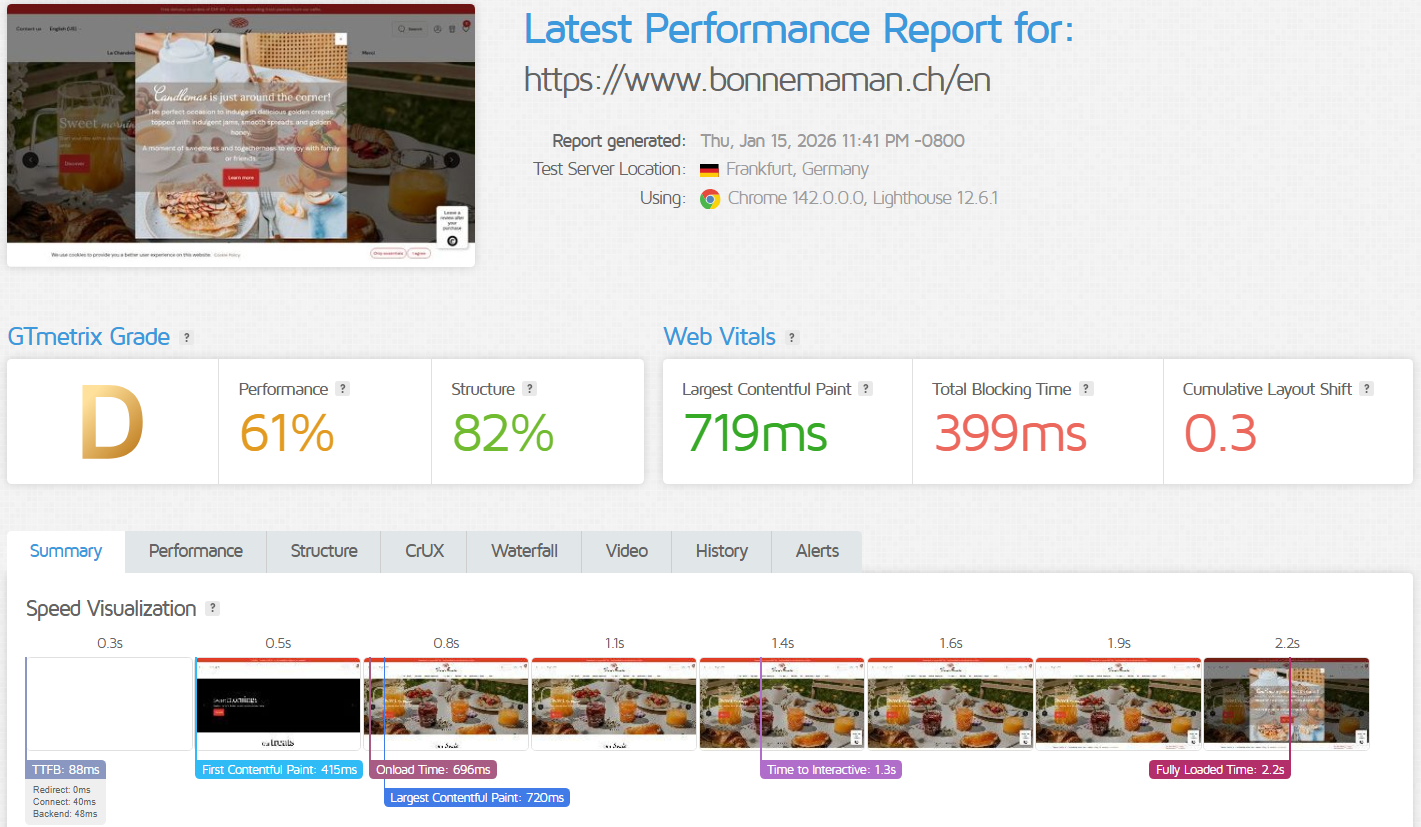This screenshot has width=1421, height=827.
Task: Click the 82% structure score
Action: tap(503, 434)
